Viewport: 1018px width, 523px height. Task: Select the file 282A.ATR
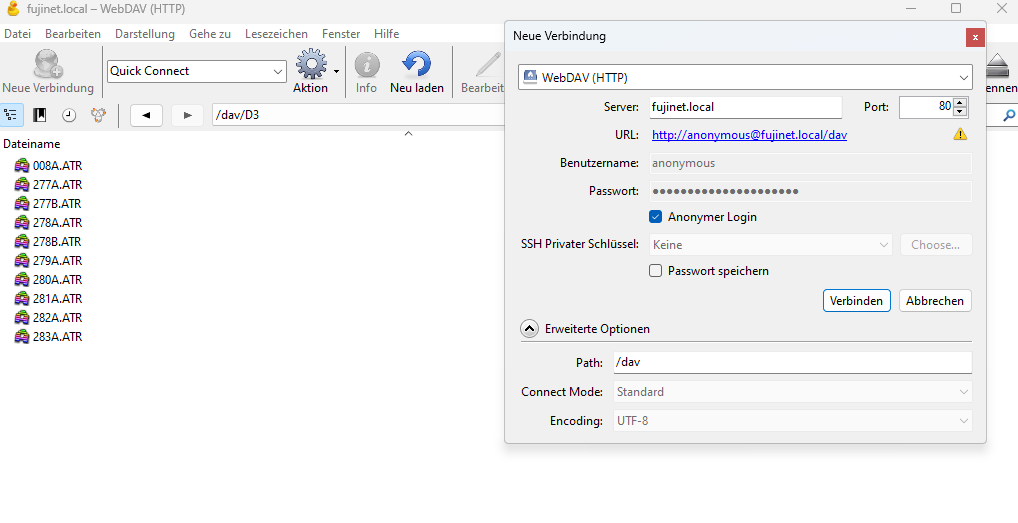[57, 317]
